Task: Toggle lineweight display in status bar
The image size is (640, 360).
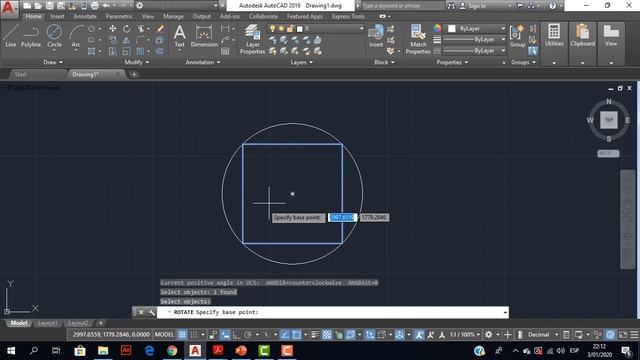Action: click(x=315, y=335)
